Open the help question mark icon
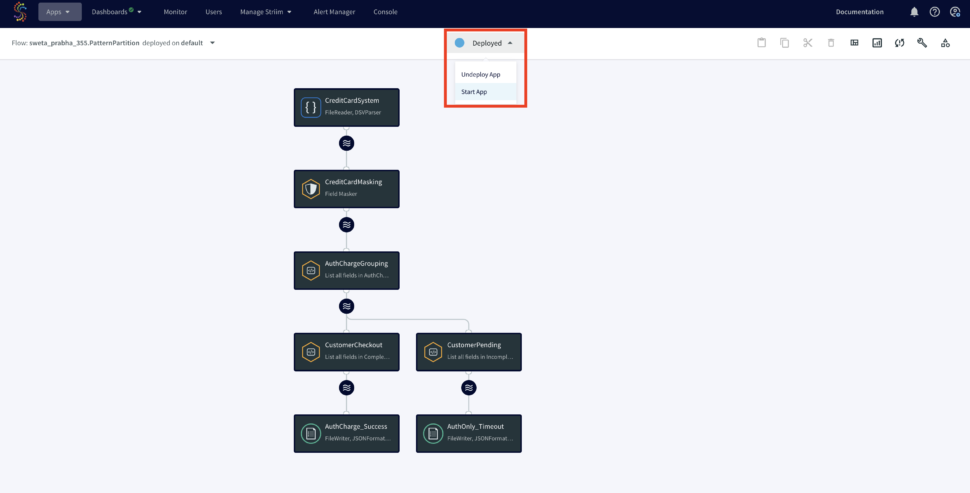 coord(935,12)
